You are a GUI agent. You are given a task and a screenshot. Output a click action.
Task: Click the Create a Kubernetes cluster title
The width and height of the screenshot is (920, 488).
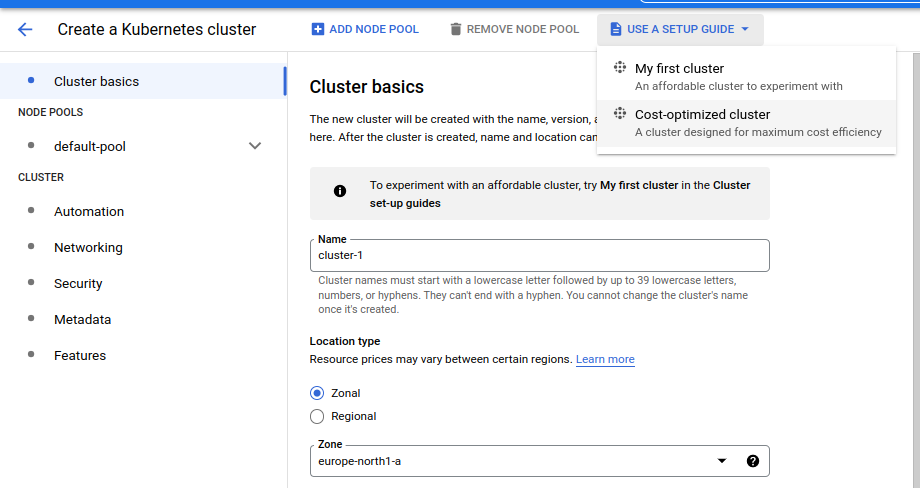tap(157, 29)
